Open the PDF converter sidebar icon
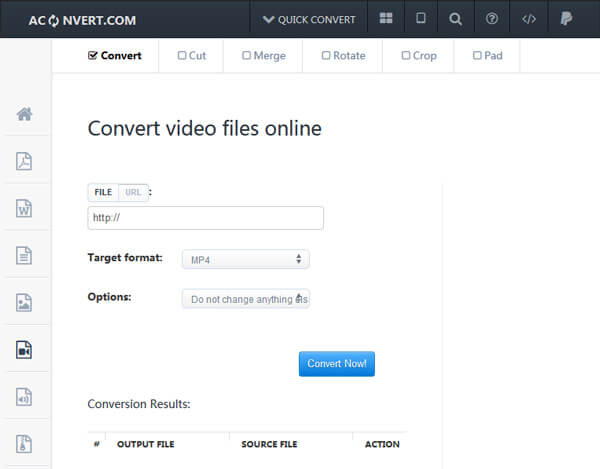The height and width of the screenshot is (469, 600). coord(24,161)
